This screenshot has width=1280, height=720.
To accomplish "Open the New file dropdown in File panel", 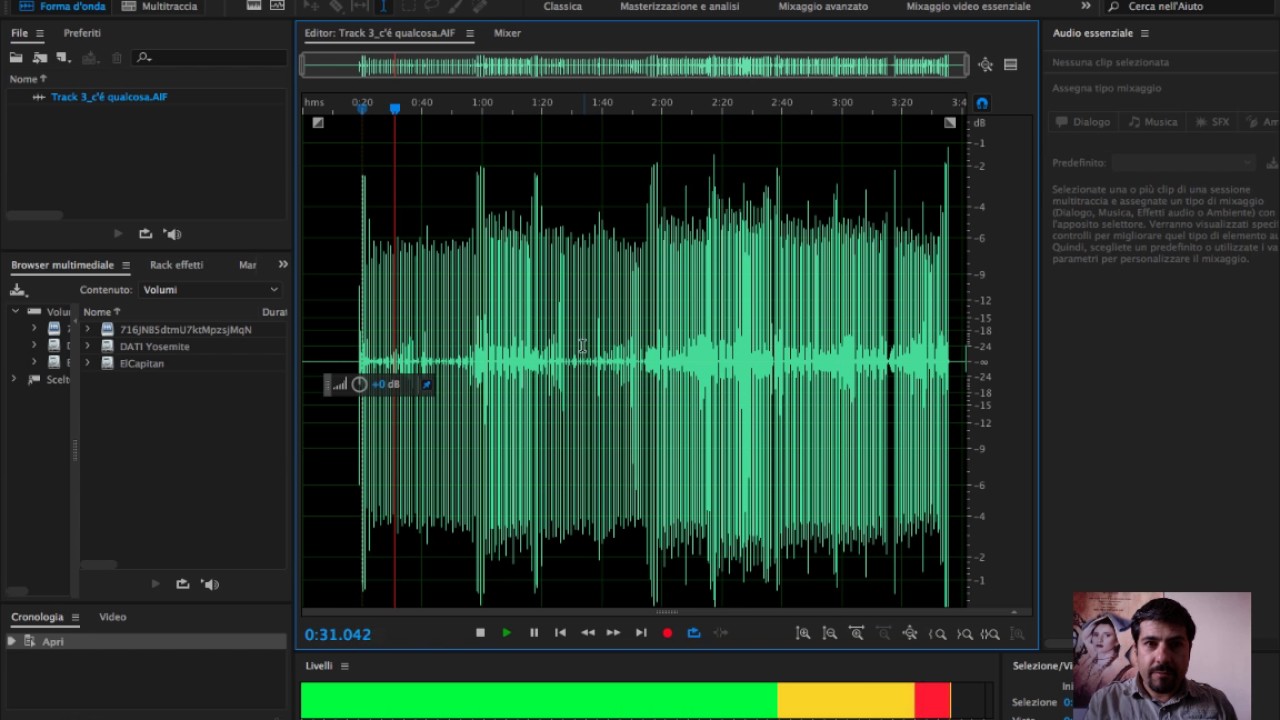I will coord(64,58).
